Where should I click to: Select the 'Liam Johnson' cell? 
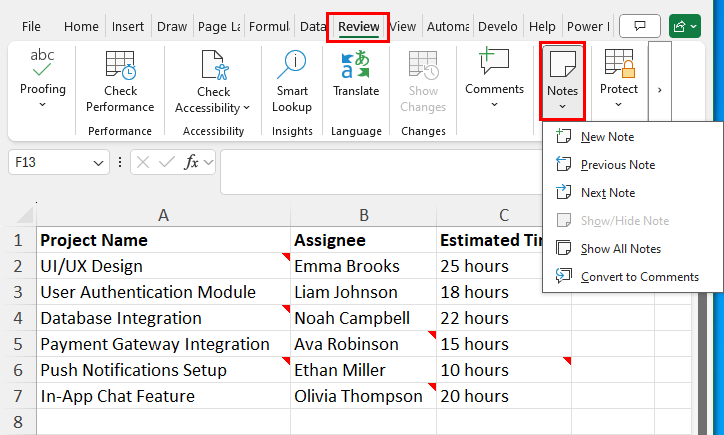[364, 292]
